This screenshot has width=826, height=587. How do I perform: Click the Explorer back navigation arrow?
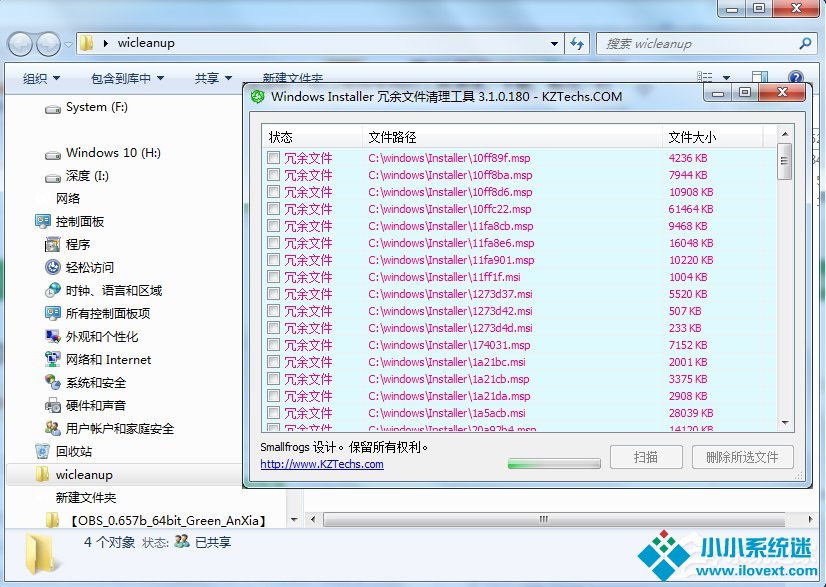tap(21, 44)
